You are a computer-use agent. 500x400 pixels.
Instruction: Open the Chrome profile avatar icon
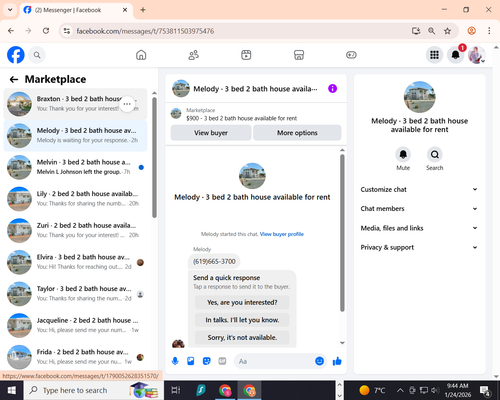(x=472, y=31)
